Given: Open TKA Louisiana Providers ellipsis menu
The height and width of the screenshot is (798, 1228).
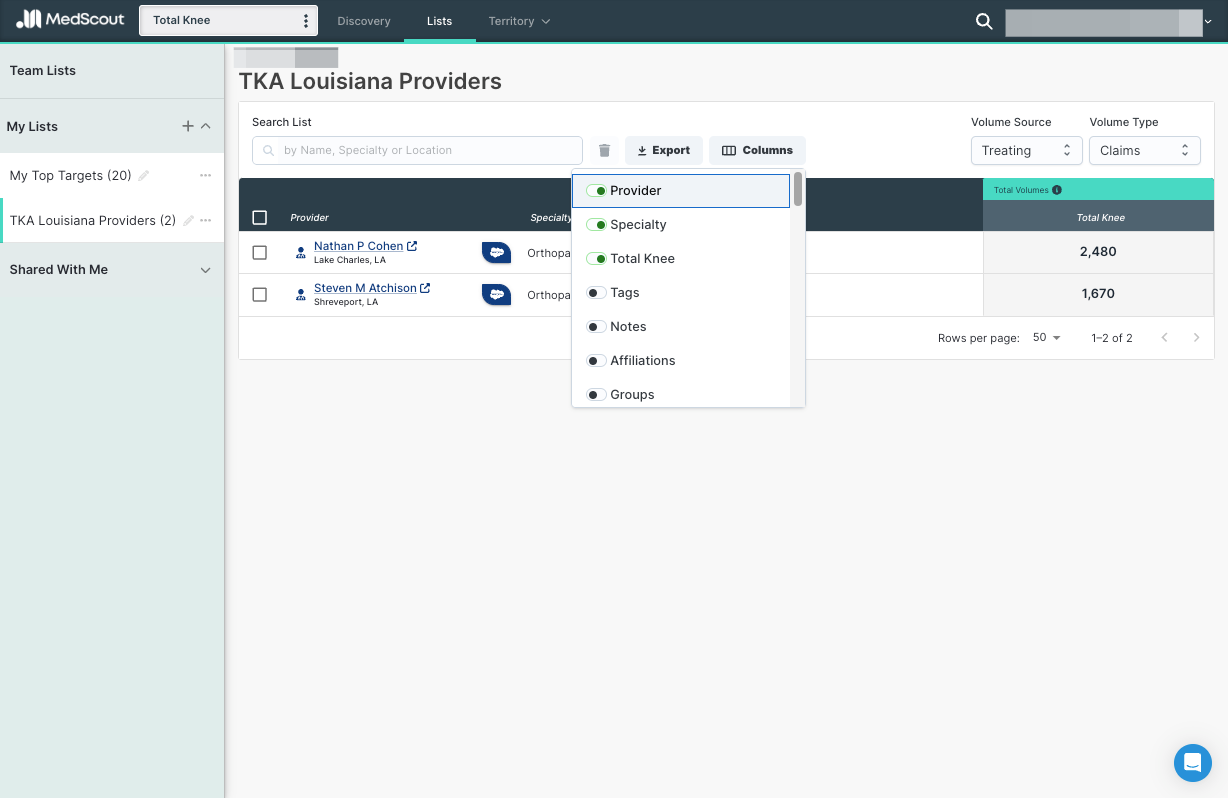Looking at the screenshot, I should point(205,220).
